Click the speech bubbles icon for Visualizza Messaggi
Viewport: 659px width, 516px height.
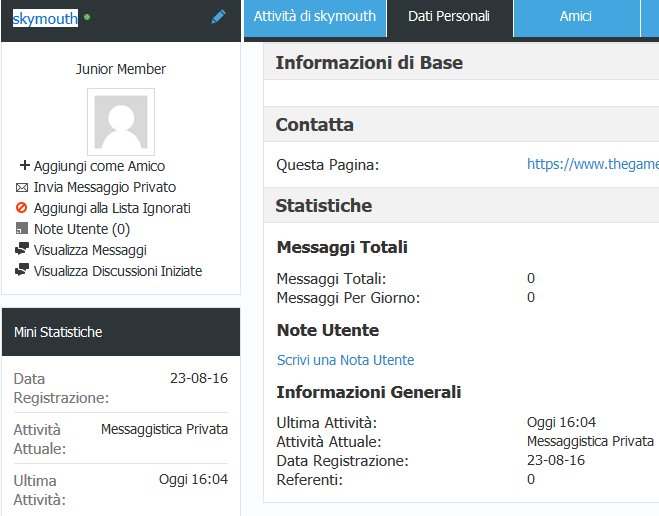pos(22,249)
